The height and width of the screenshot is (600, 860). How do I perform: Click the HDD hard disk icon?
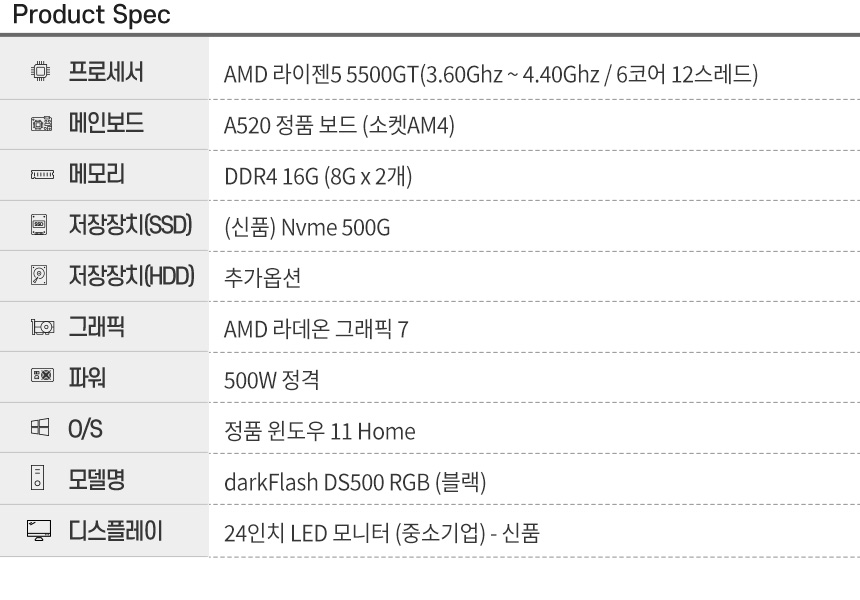click(x=41, y=277)
